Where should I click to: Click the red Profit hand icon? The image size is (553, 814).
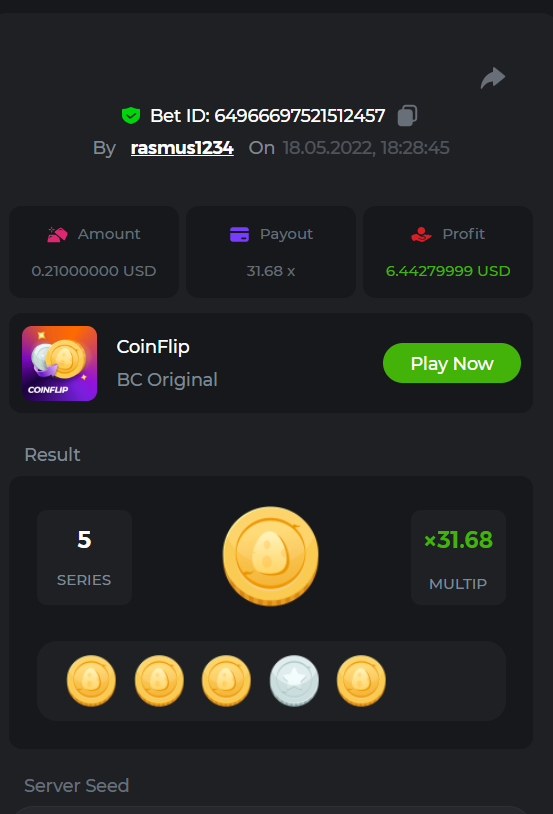coord(421,235)
